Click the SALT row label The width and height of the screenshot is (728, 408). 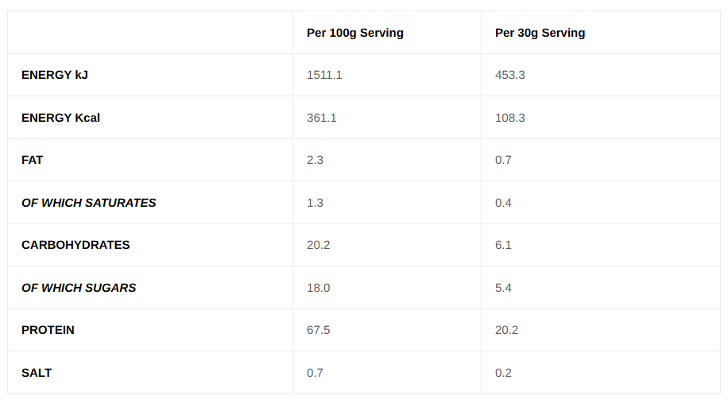click(36, 373)
